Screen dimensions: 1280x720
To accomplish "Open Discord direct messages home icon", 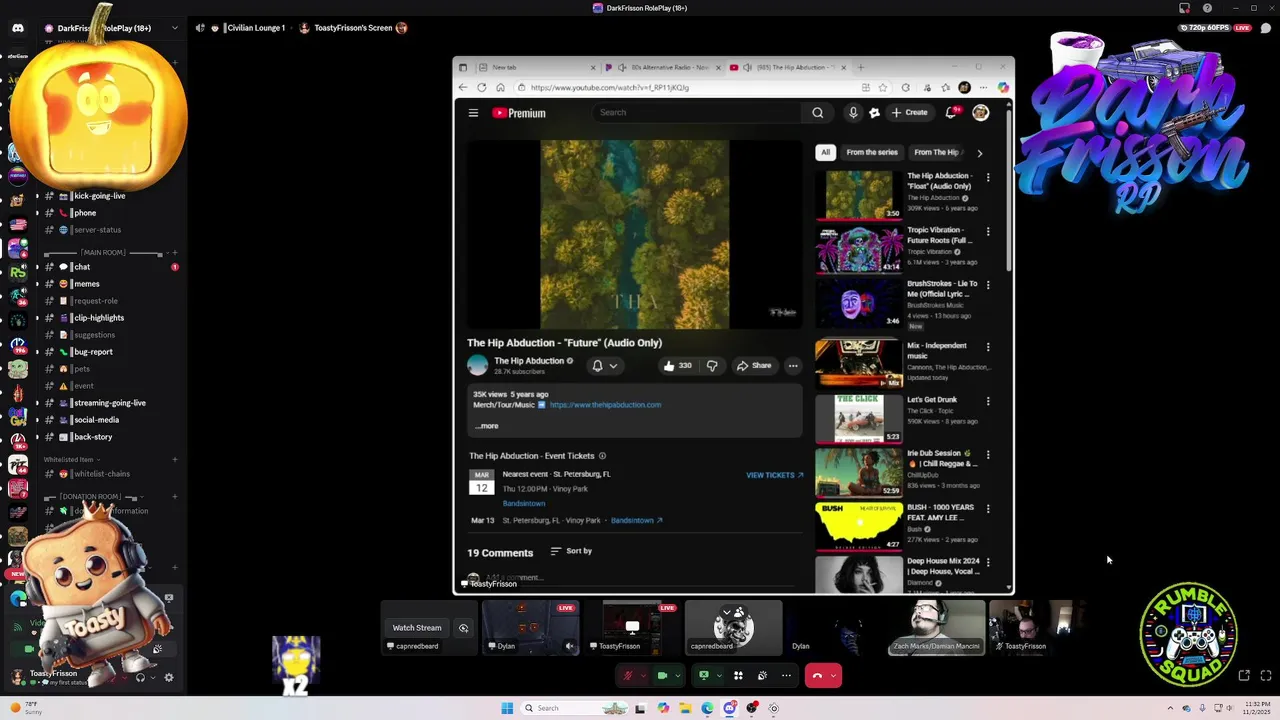I will click(17, 28).
